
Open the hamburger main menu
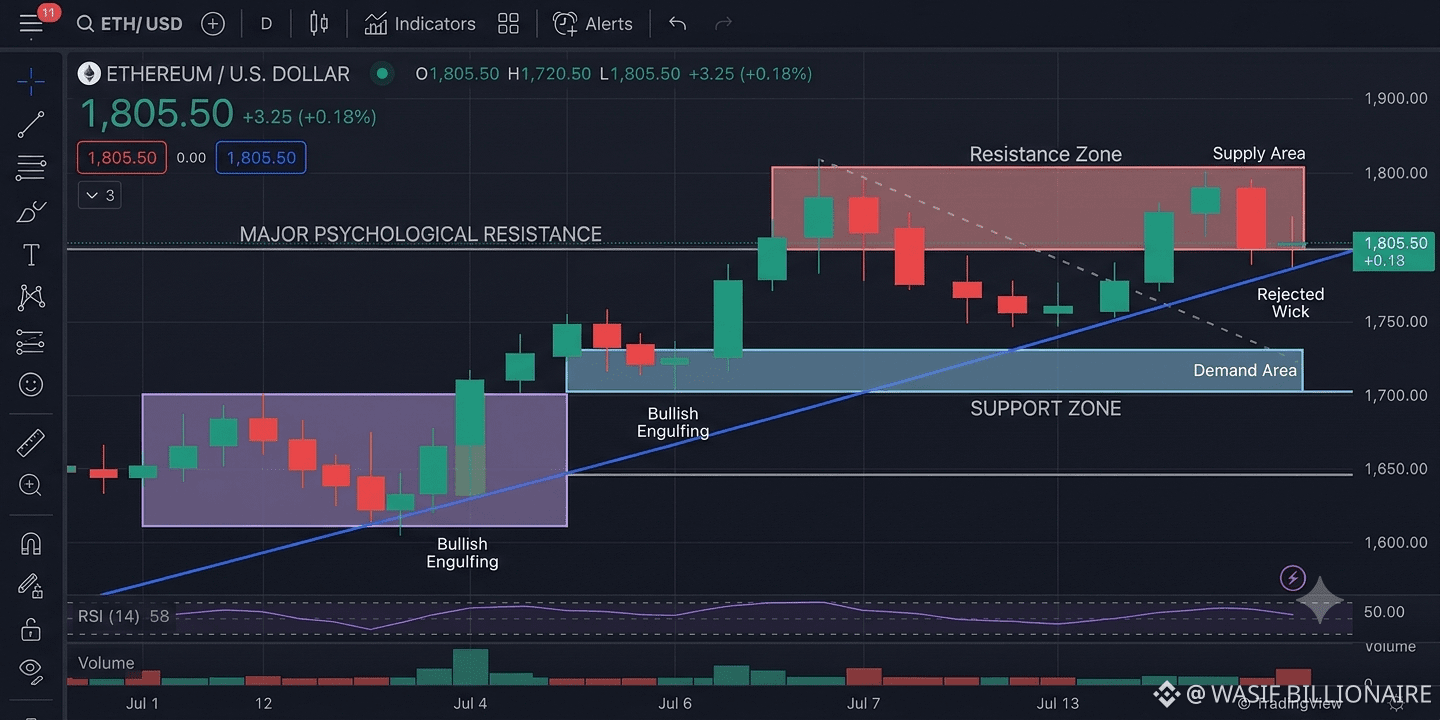click(x=31, y=23)
